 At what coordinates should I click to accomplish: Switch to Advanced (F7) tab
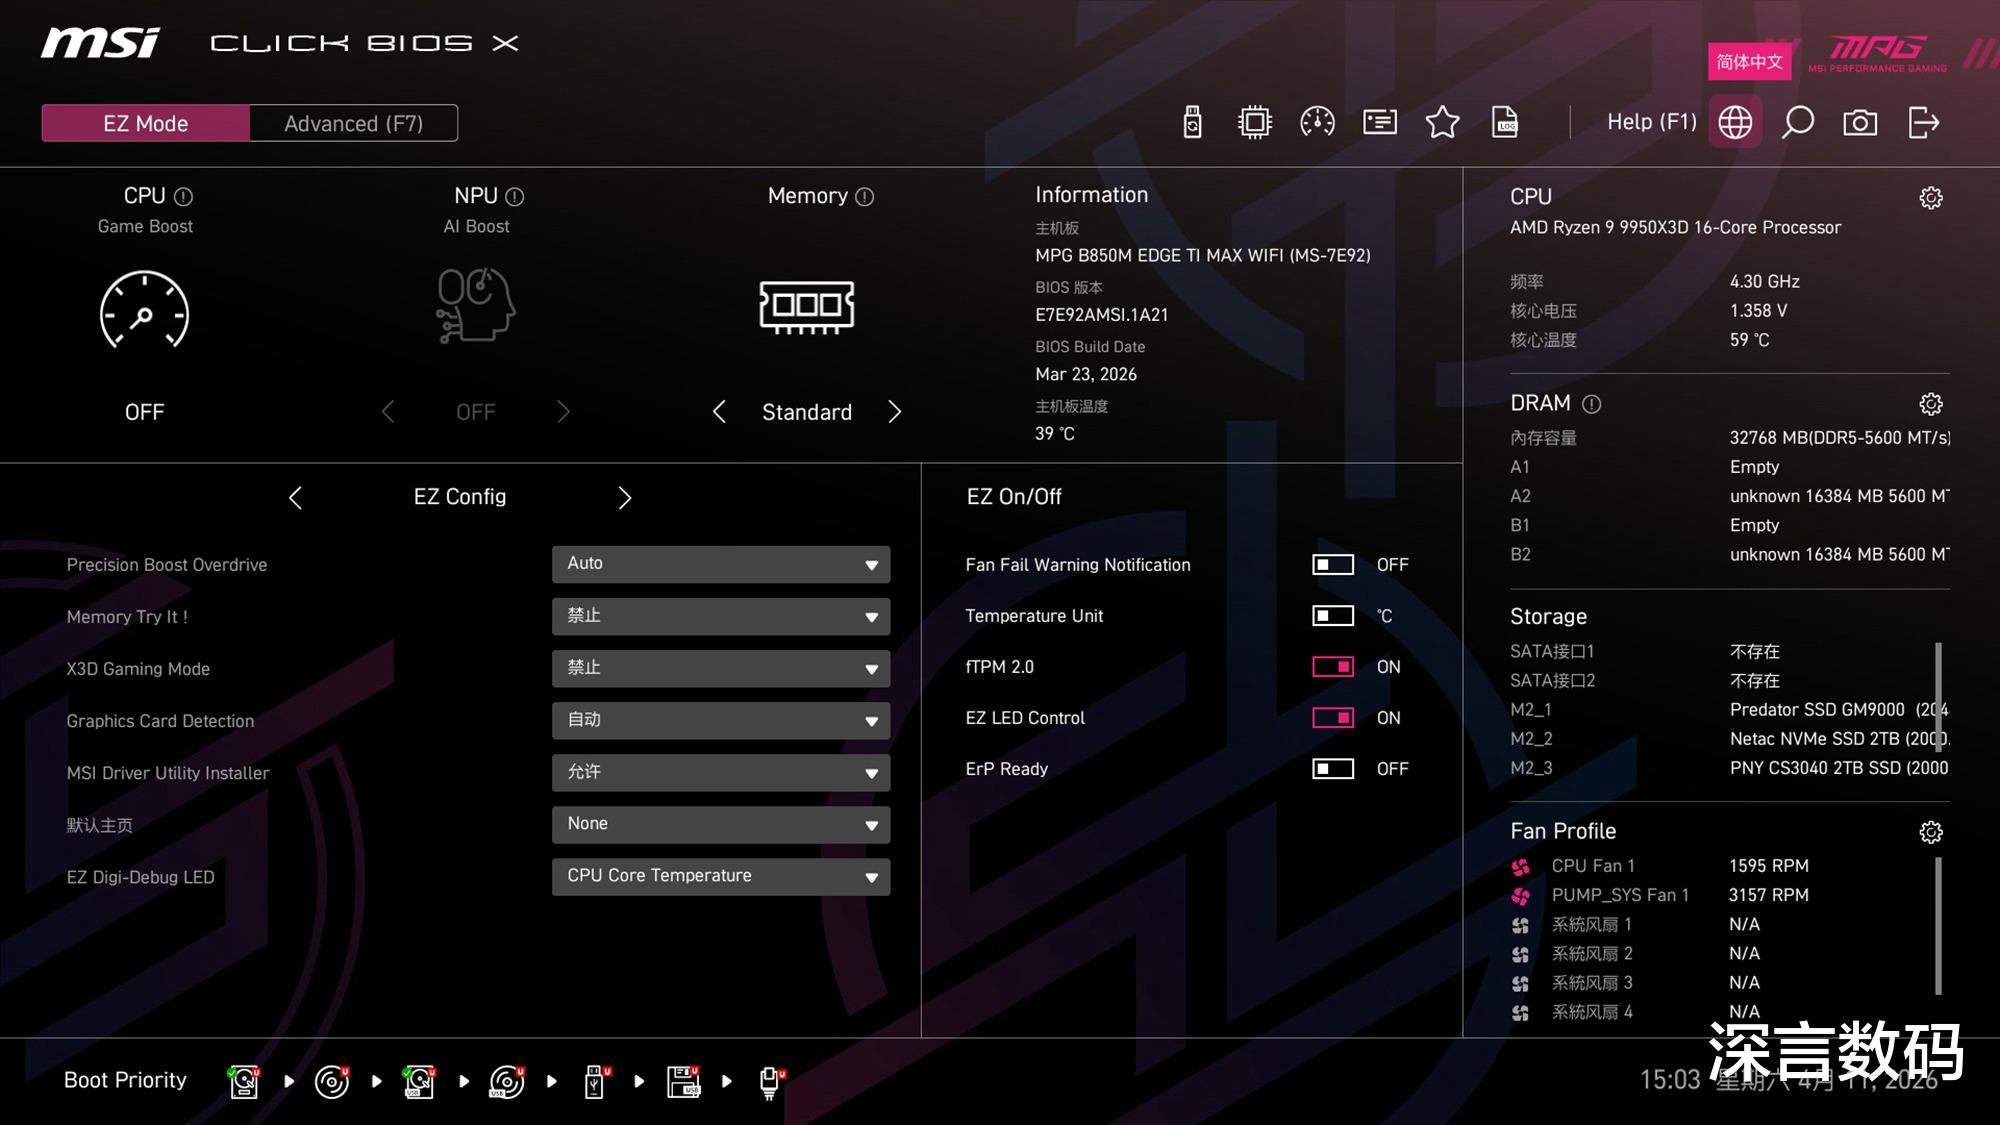tap(353, 123)
